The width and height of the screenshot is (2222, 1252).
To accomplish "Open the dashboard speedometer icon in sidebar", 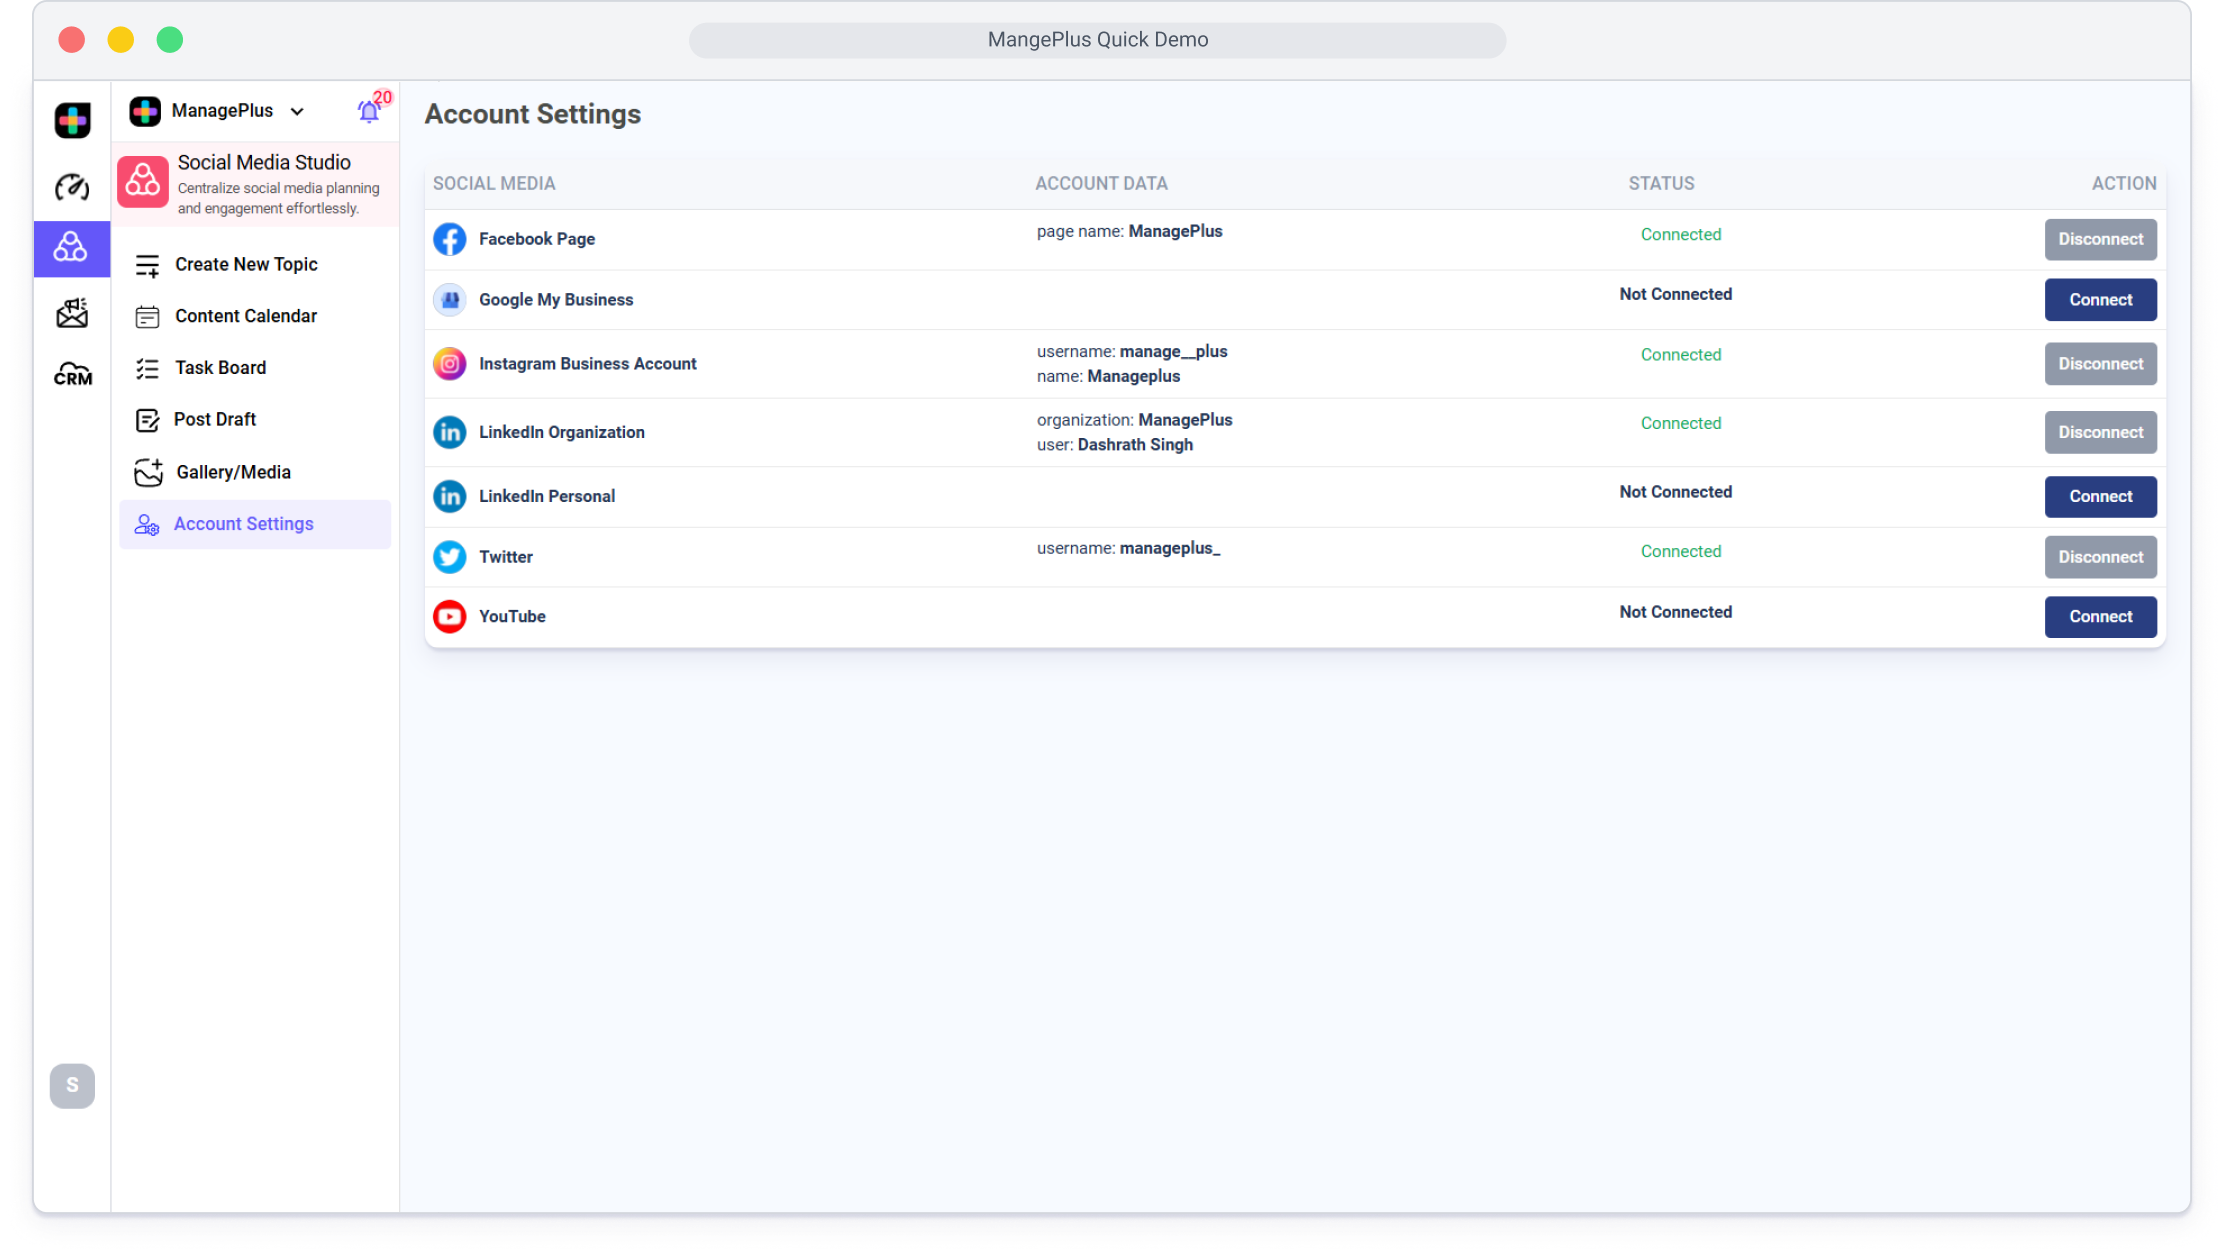I will [72, 187].
